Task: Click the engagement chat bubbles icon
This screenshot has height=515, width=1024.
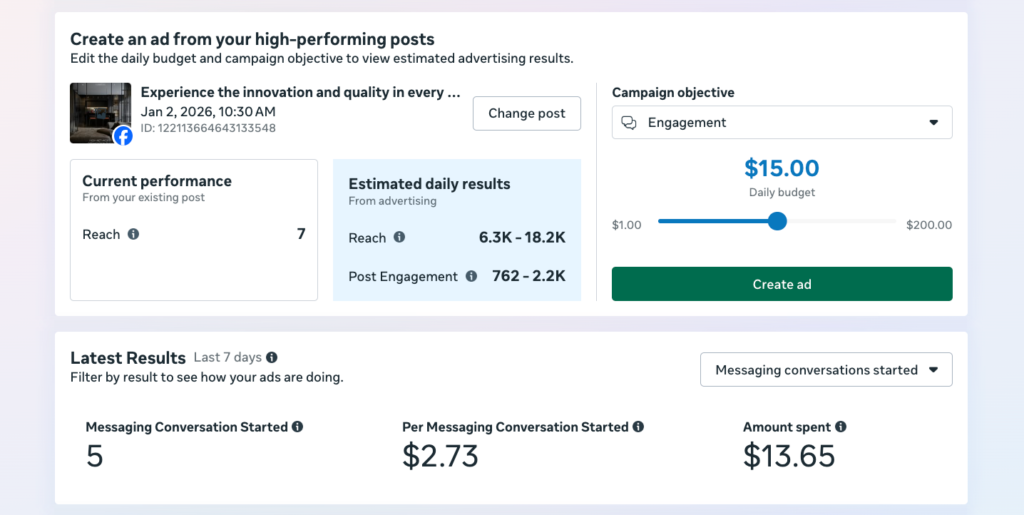Action: click(629, 123)
